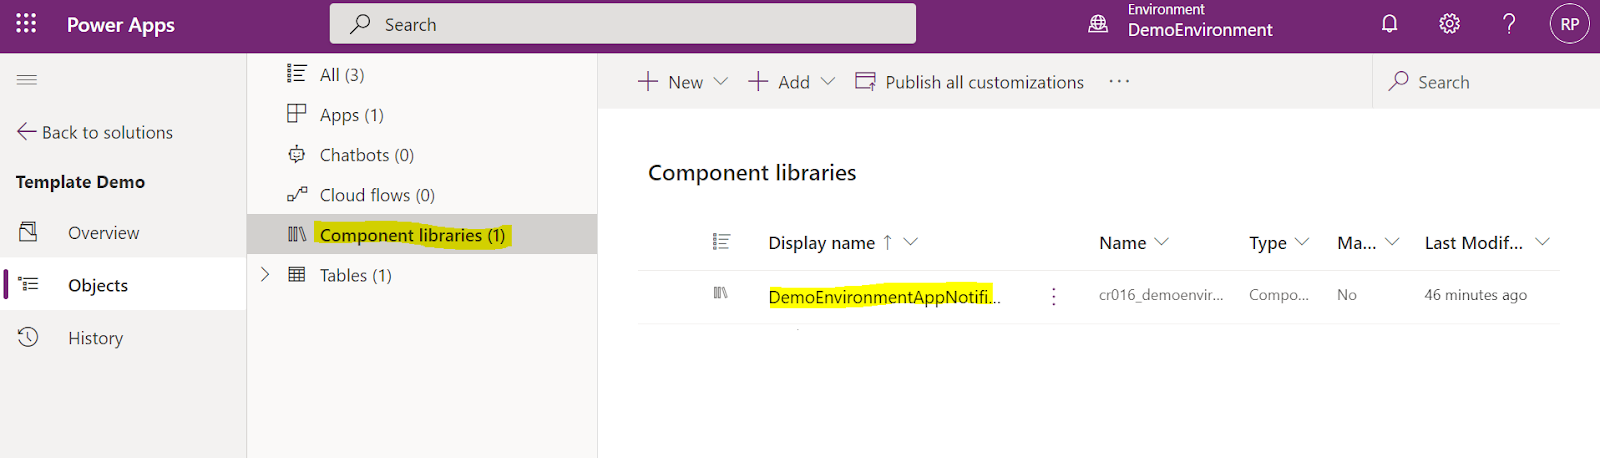Click the Component libraries books icon
The image size is (1600, 458).
tap(296, 234)
